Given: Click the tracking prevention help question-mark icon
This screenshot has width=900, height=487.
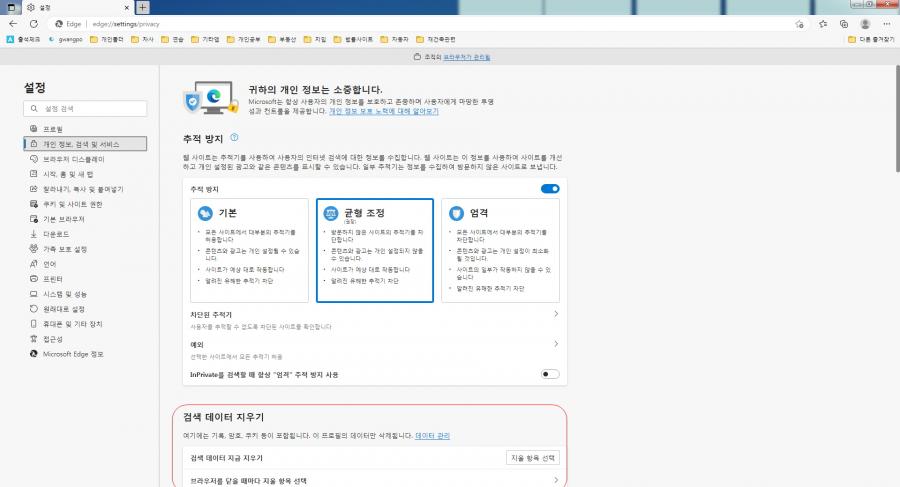Looking at the screenshot, I should [x=234, y=137].
